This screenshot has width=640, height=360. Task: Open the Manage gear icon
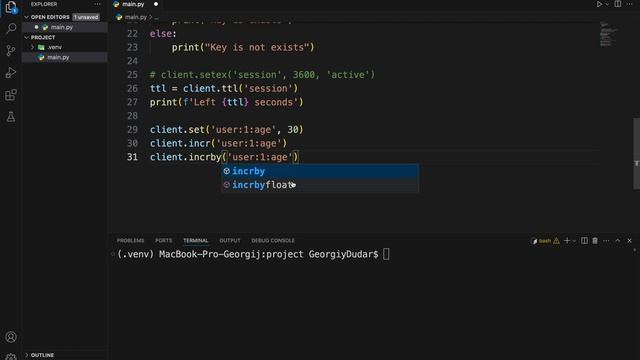pyautogui.click(x=11, y=357)
